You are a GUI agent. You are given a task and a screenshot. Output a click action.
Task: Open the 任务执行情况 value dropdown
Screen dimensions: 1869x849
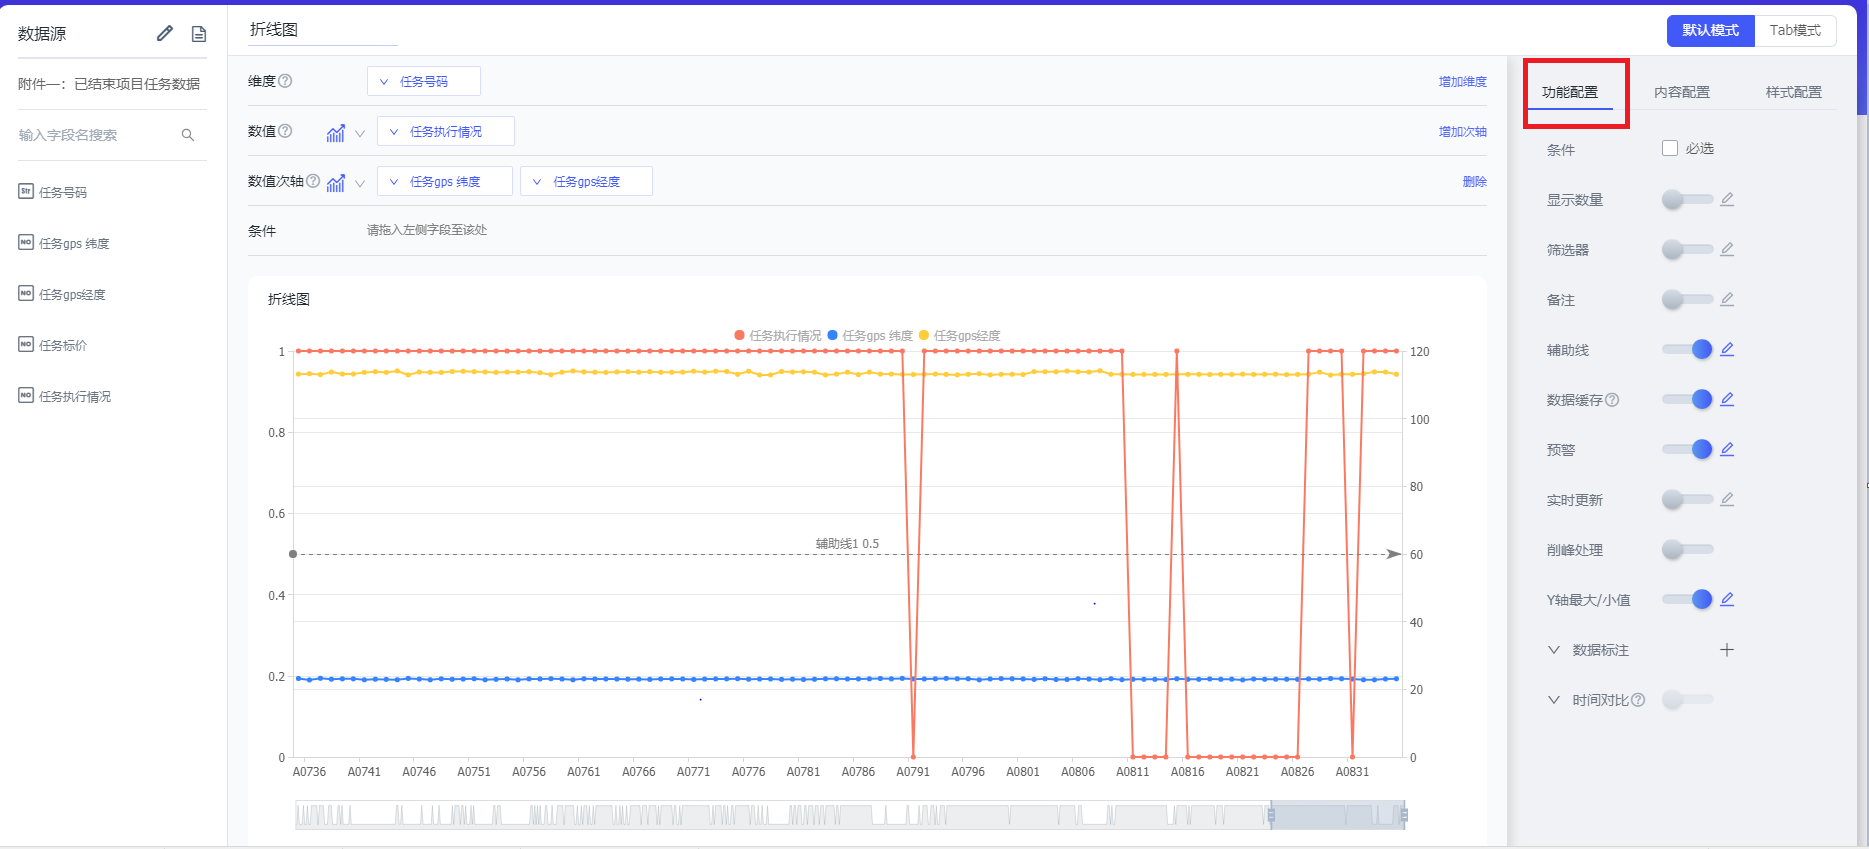445,131
